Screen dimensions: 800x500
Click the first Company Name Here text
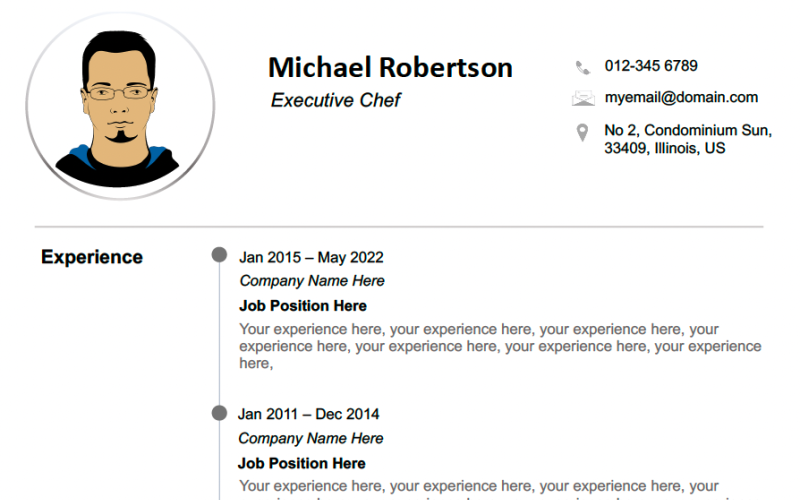click(312, 281)
